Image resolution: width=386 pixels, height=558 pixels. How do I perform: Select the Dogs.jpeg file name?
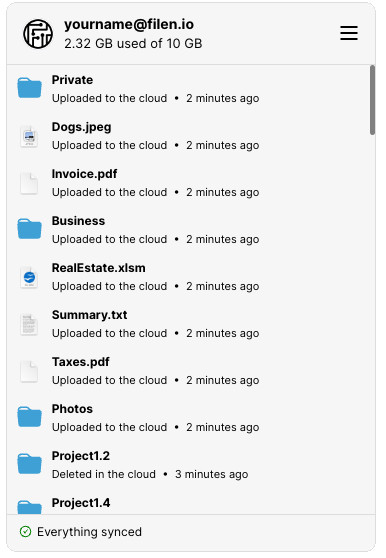[x=81, y=127]
